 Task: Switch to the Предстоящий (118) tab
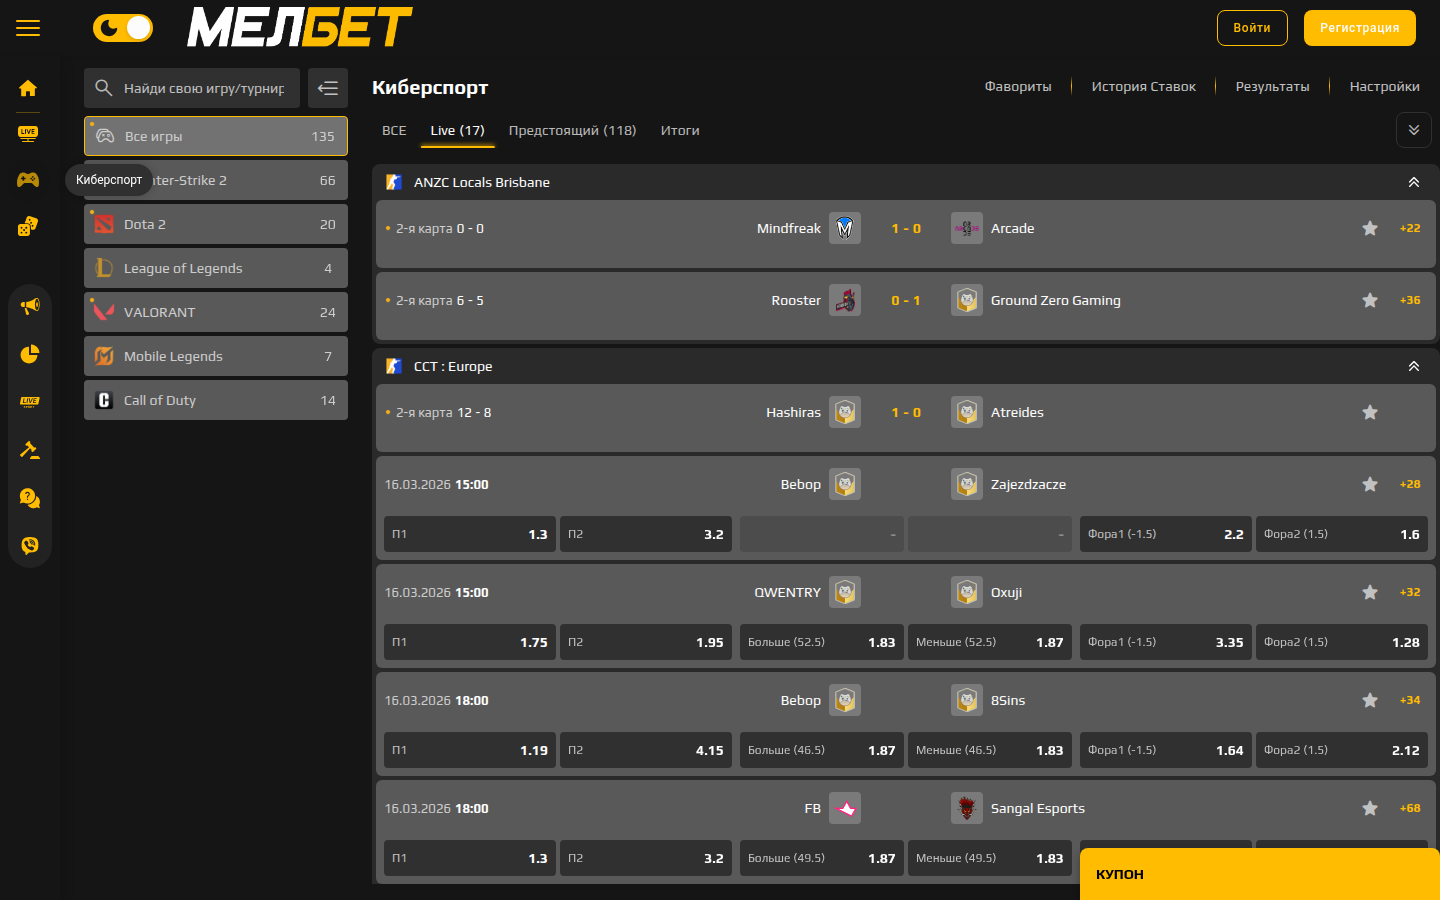pyautogui.click(x=572, y=130)
